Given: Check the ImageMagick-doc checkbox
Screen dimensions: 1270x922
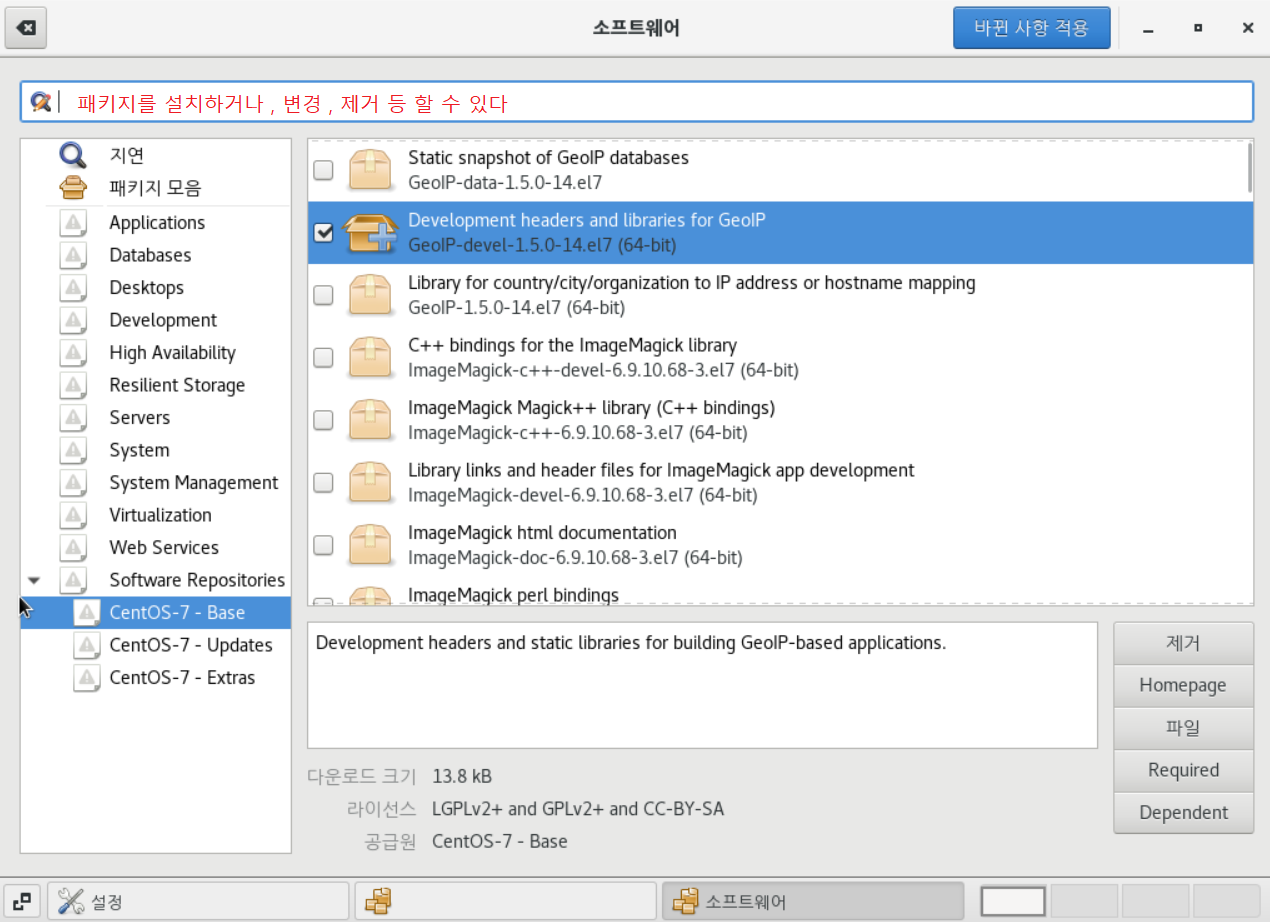Looking at the screenshot, I should 323,545.
